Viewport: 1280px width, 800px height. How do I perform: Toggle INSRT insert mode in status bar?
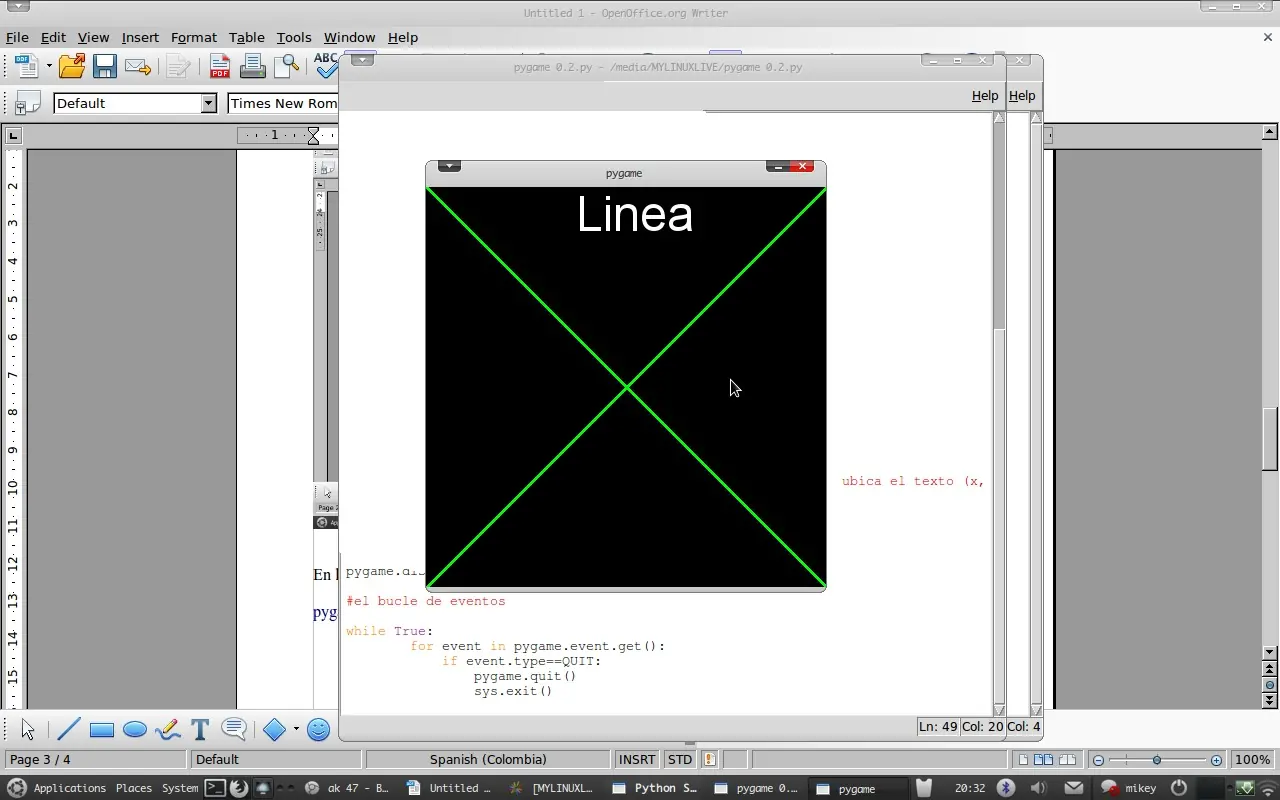click(636, 759)
